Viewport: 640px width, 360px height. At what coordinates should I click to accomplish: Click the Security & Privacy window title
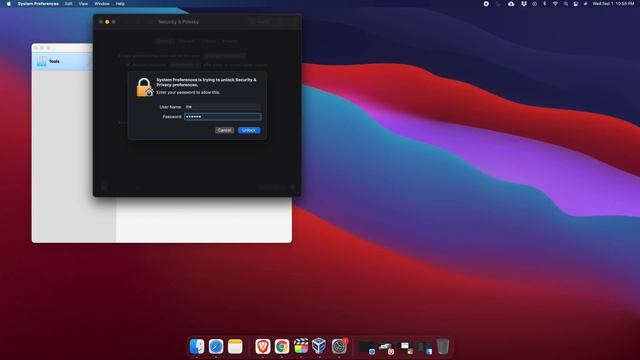pyautogui.click(x=178, y=22)
